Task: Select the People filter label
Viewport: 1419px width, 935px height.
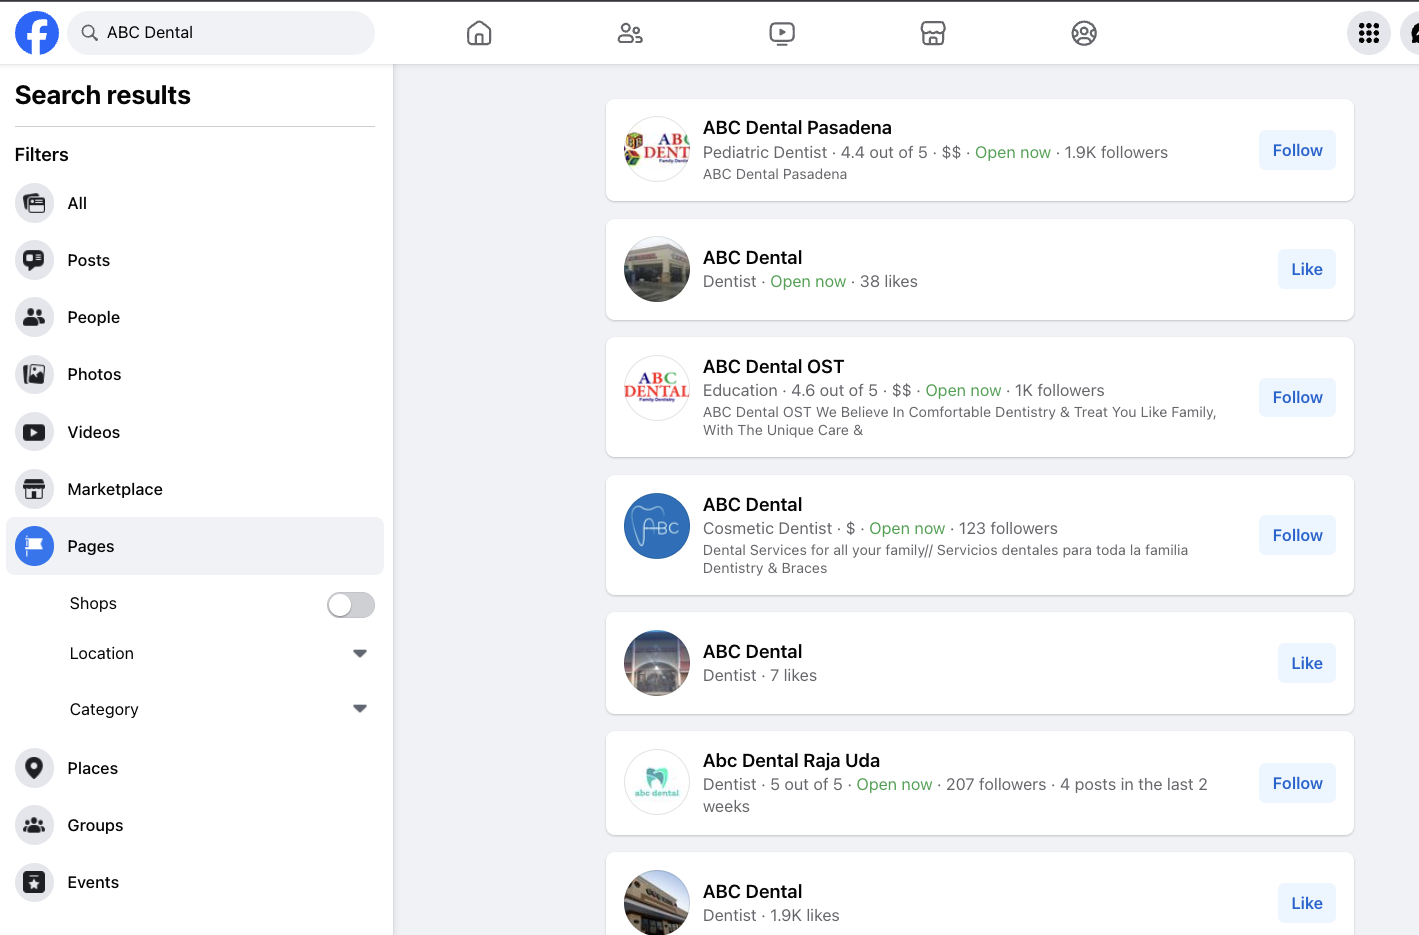Action: click(94, 317)
